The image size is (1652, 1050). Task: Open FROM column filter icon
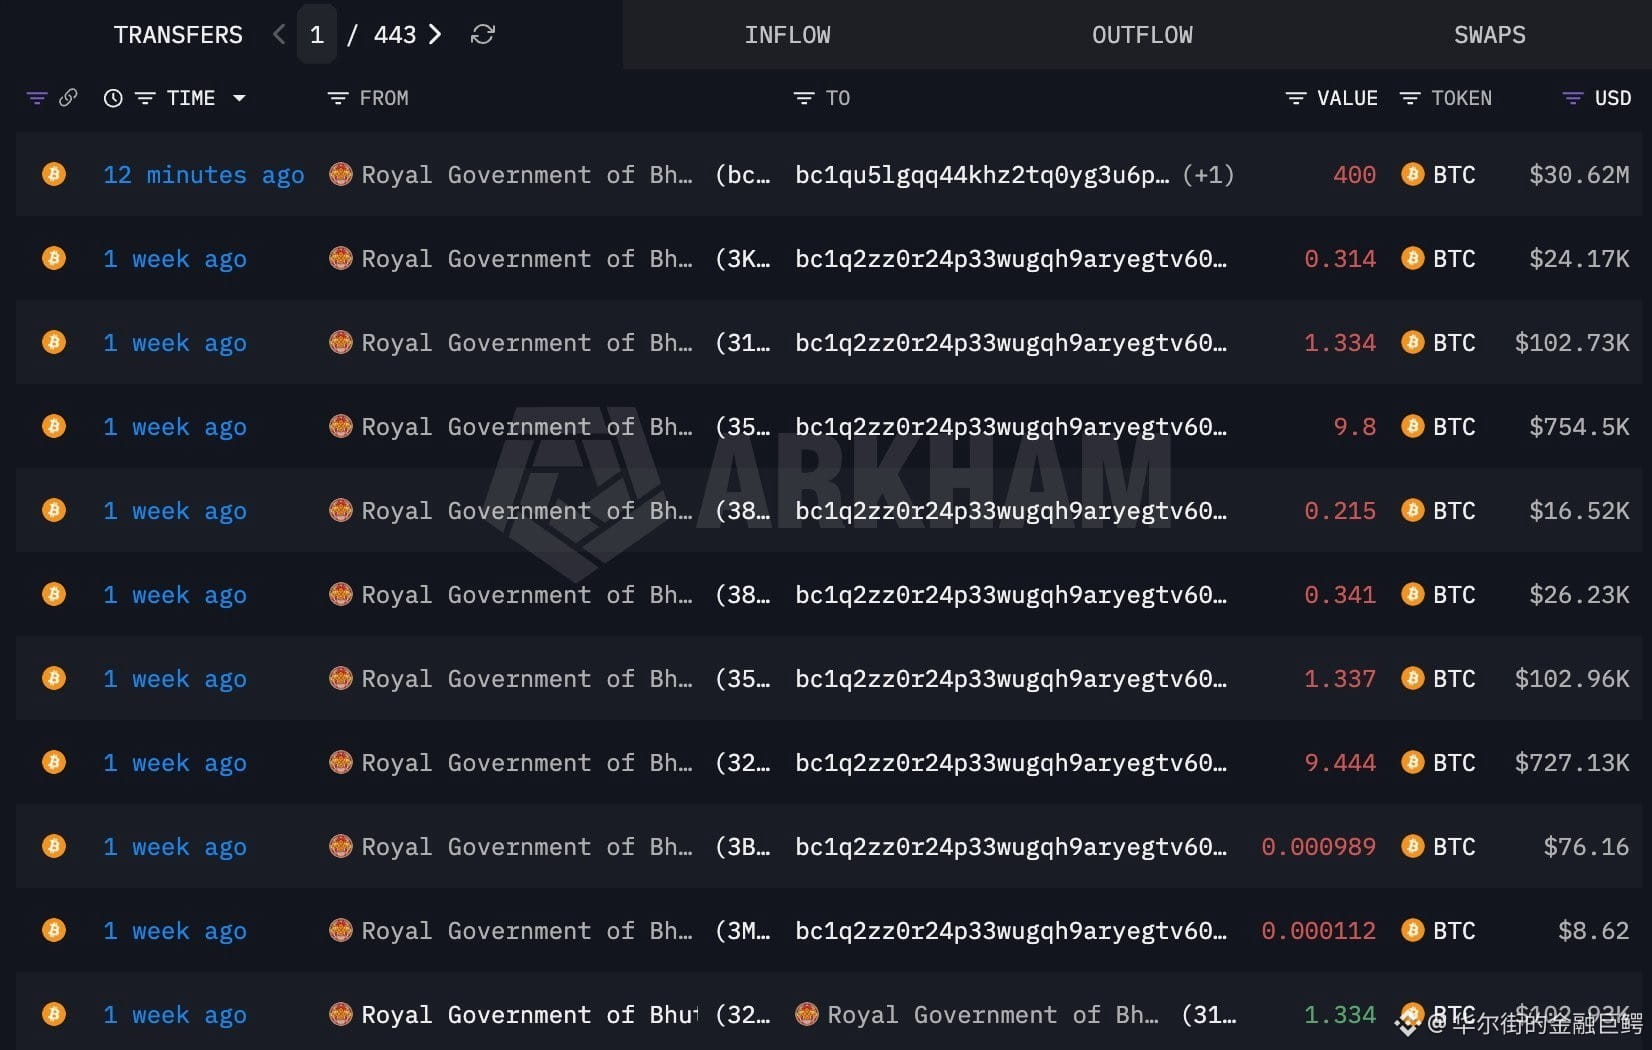[x=338, y=98]
